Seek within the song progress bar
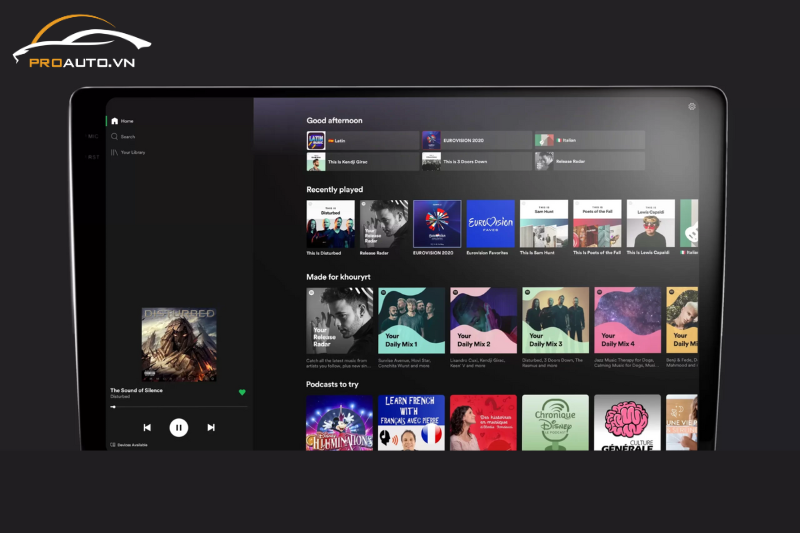The image size is (800, 533). (178, 407)
